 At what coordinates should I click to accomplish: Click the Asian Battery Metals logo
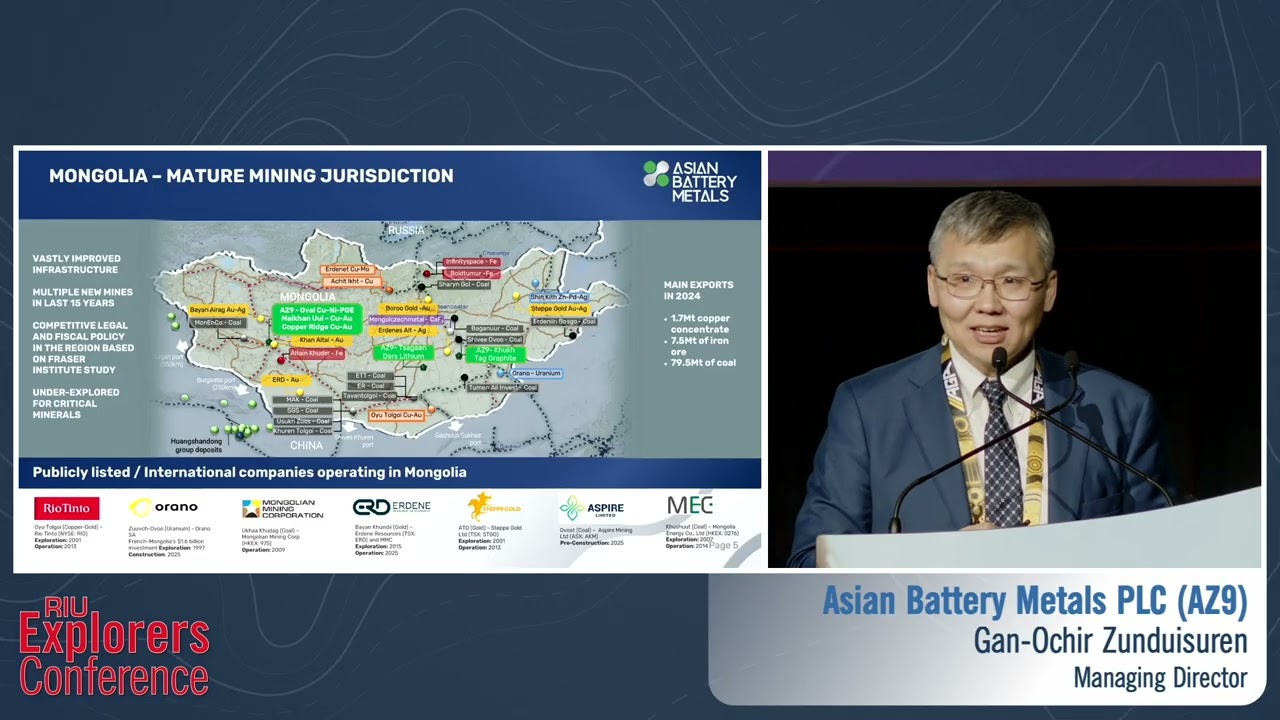pyautogui.click(x=690, y=181)
